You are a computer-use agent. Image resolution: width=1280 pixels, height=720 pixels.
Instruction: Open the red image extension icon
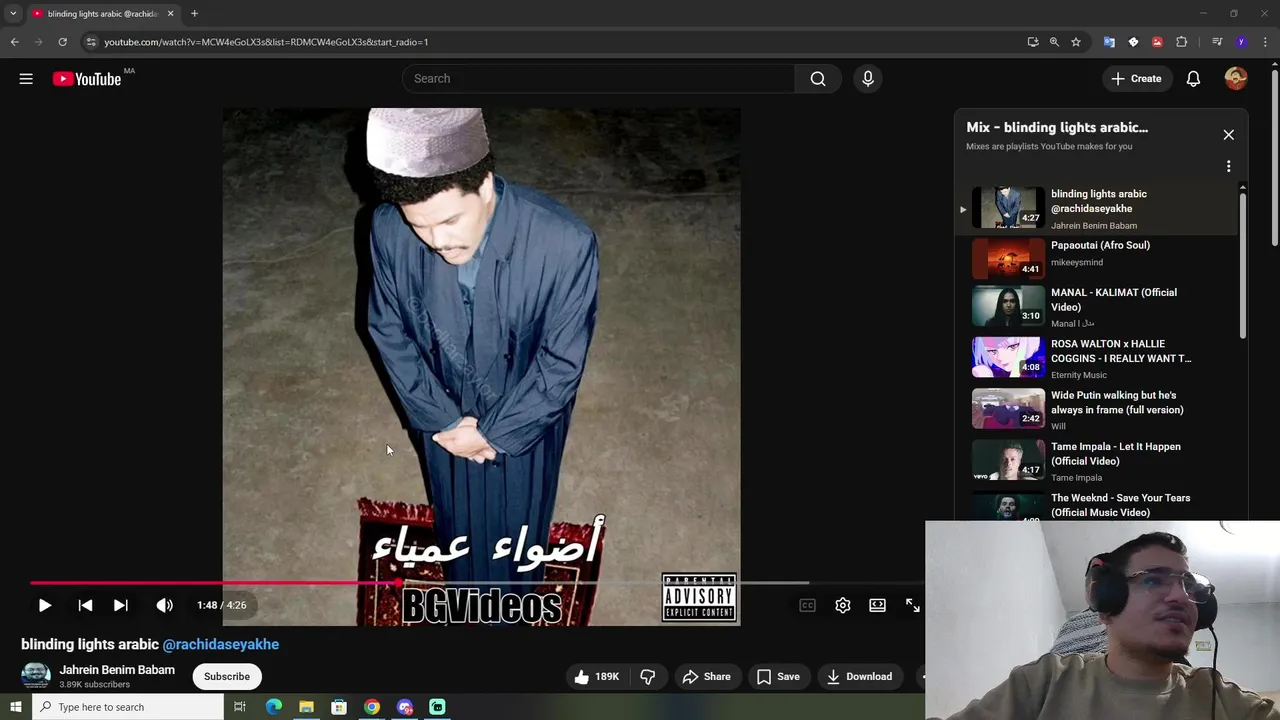click(1157, 42)
